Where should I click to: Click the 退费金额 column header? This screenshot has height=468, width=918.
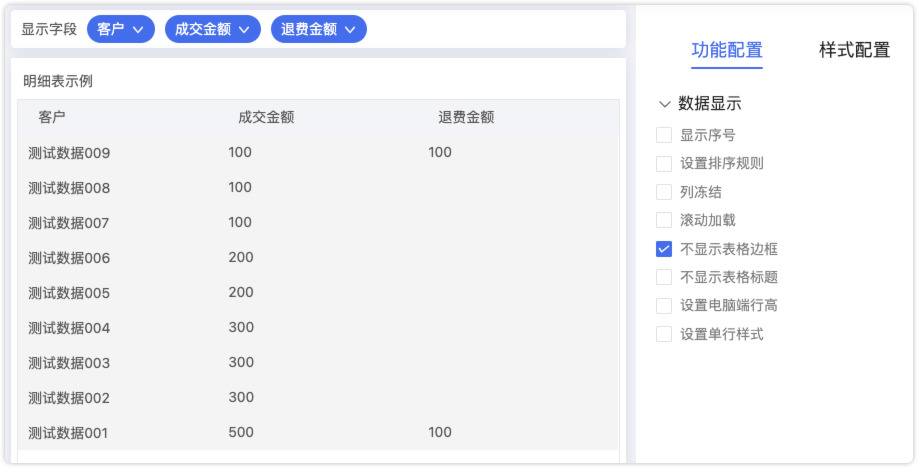click(466, 117)
